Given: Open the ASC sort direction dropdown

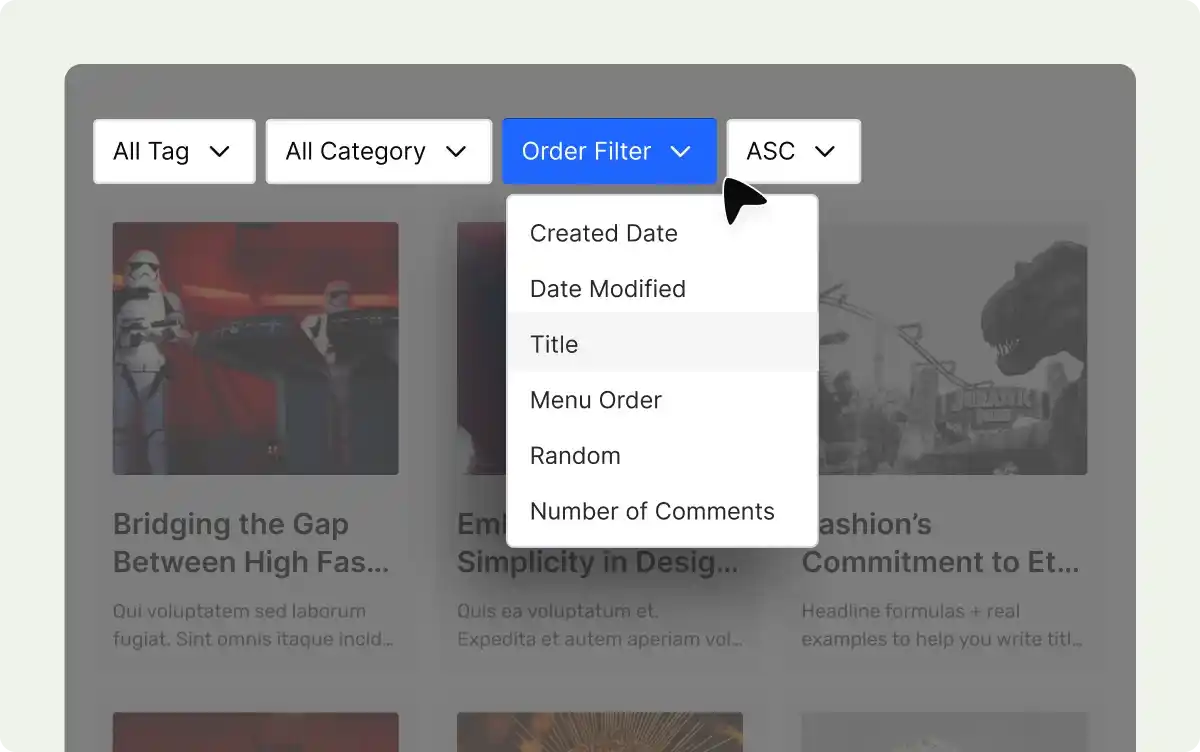Looking at the screenshot, I should point(793,152).
